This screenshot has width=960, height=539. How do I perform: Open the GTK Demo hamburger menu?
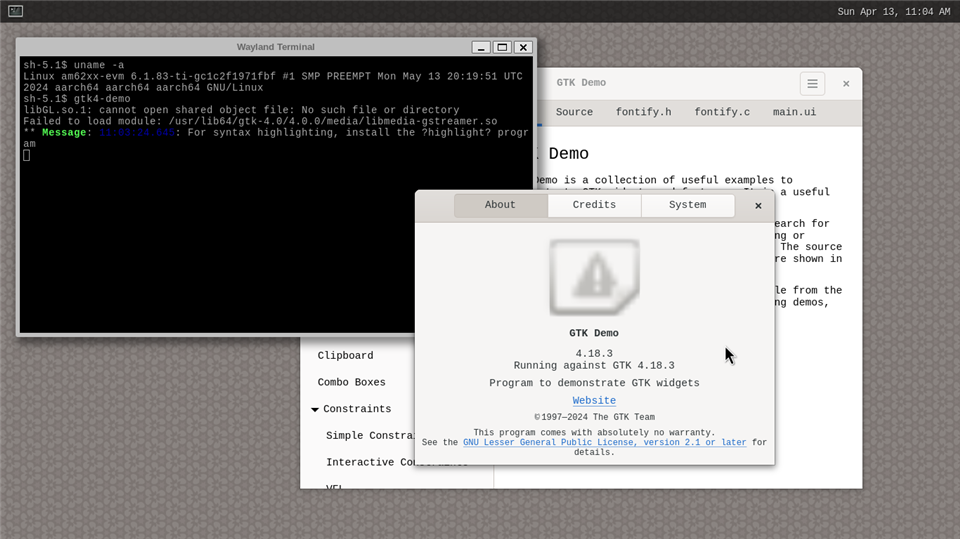(812, 84)
